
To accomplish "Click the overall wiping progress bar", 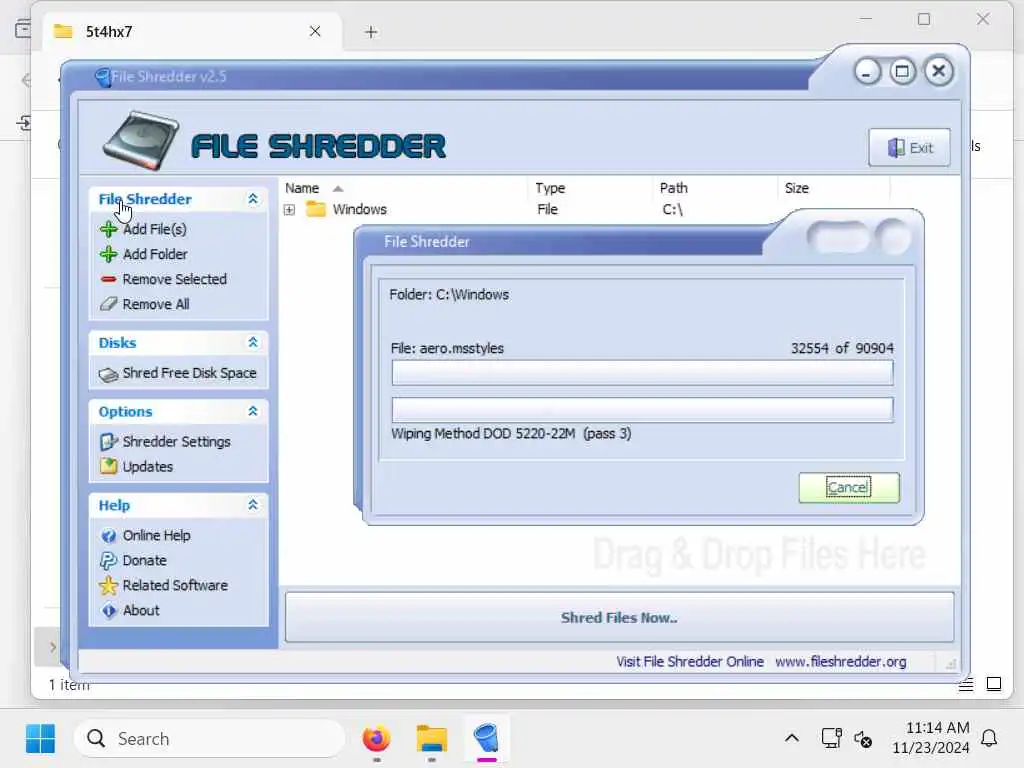I will (x=642, y=409).
